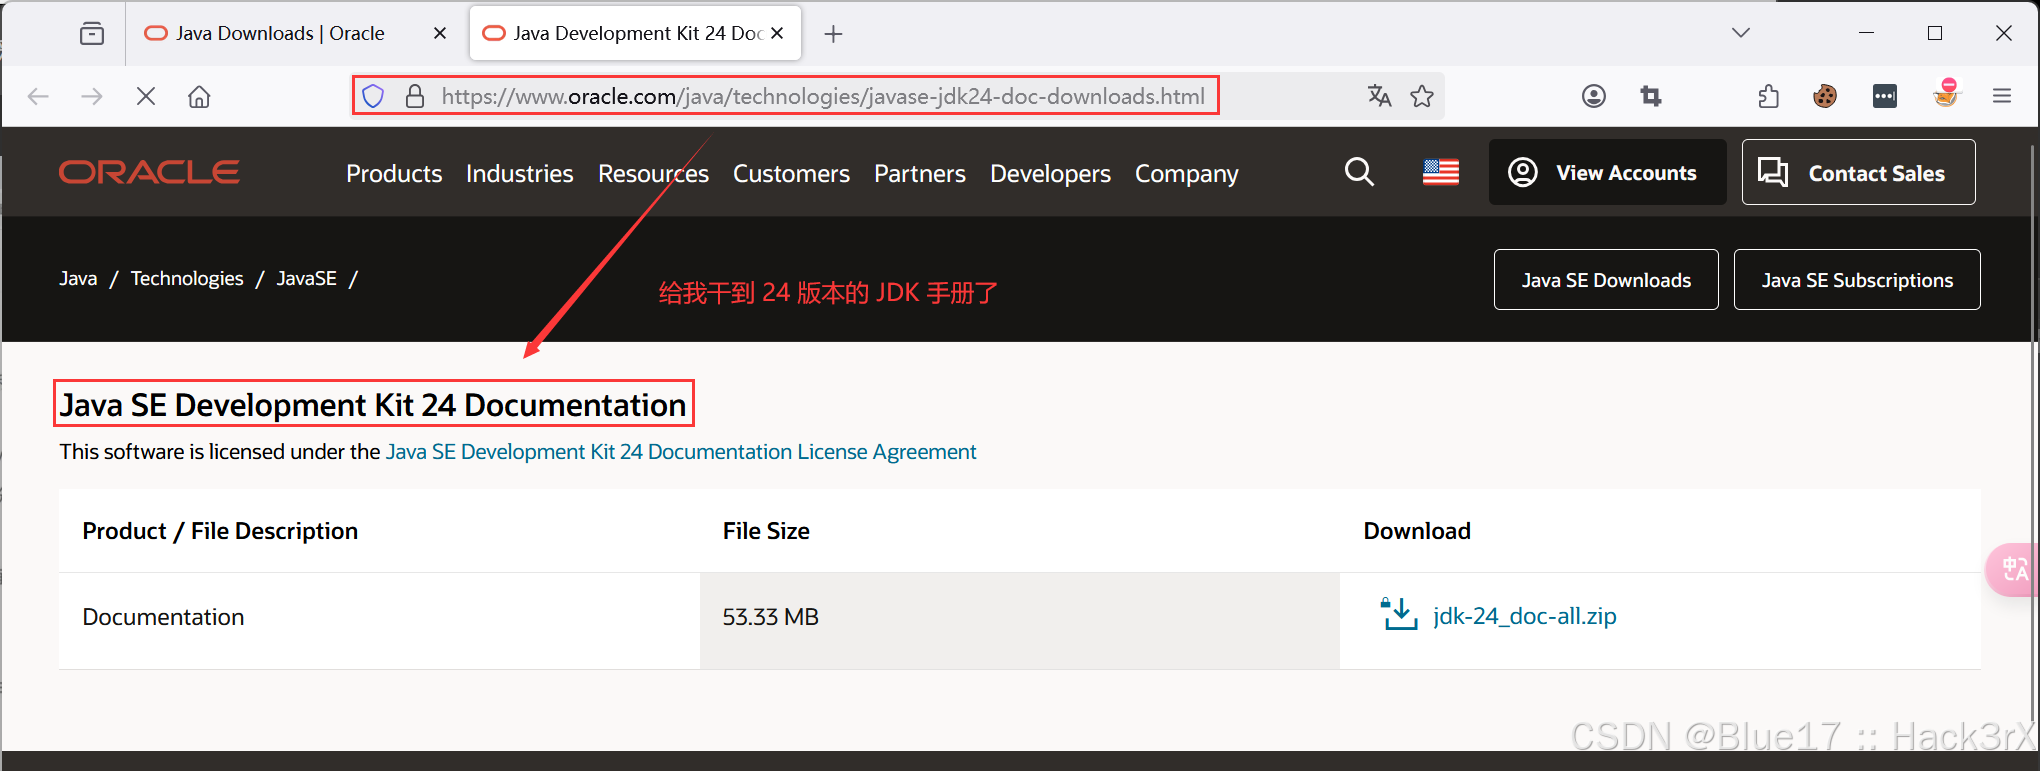Image resolution: width=2040 pixels, height=771 pixels.
Task: Close the Java Downloads | Oracle tab
Action: pos(440,33)
